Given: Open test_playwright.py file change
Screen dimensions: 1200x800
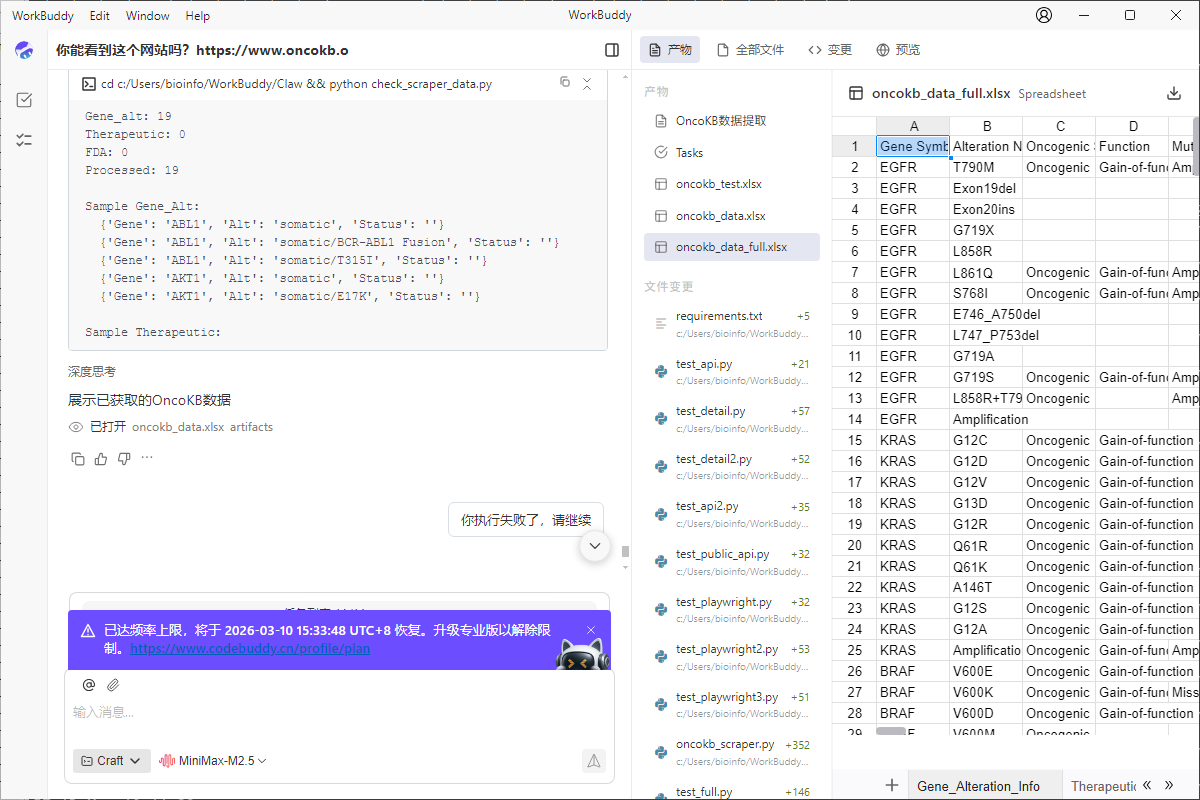Looking at the screenshot, I should (732, 609).
